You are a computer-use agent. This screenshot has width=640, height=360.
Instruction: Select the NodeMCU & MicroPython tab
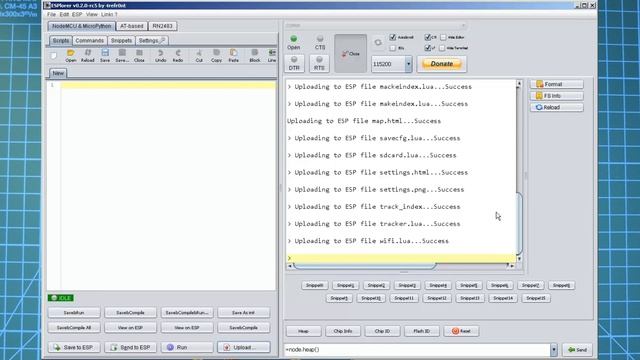pyautogui.click(x=82, y=26)
